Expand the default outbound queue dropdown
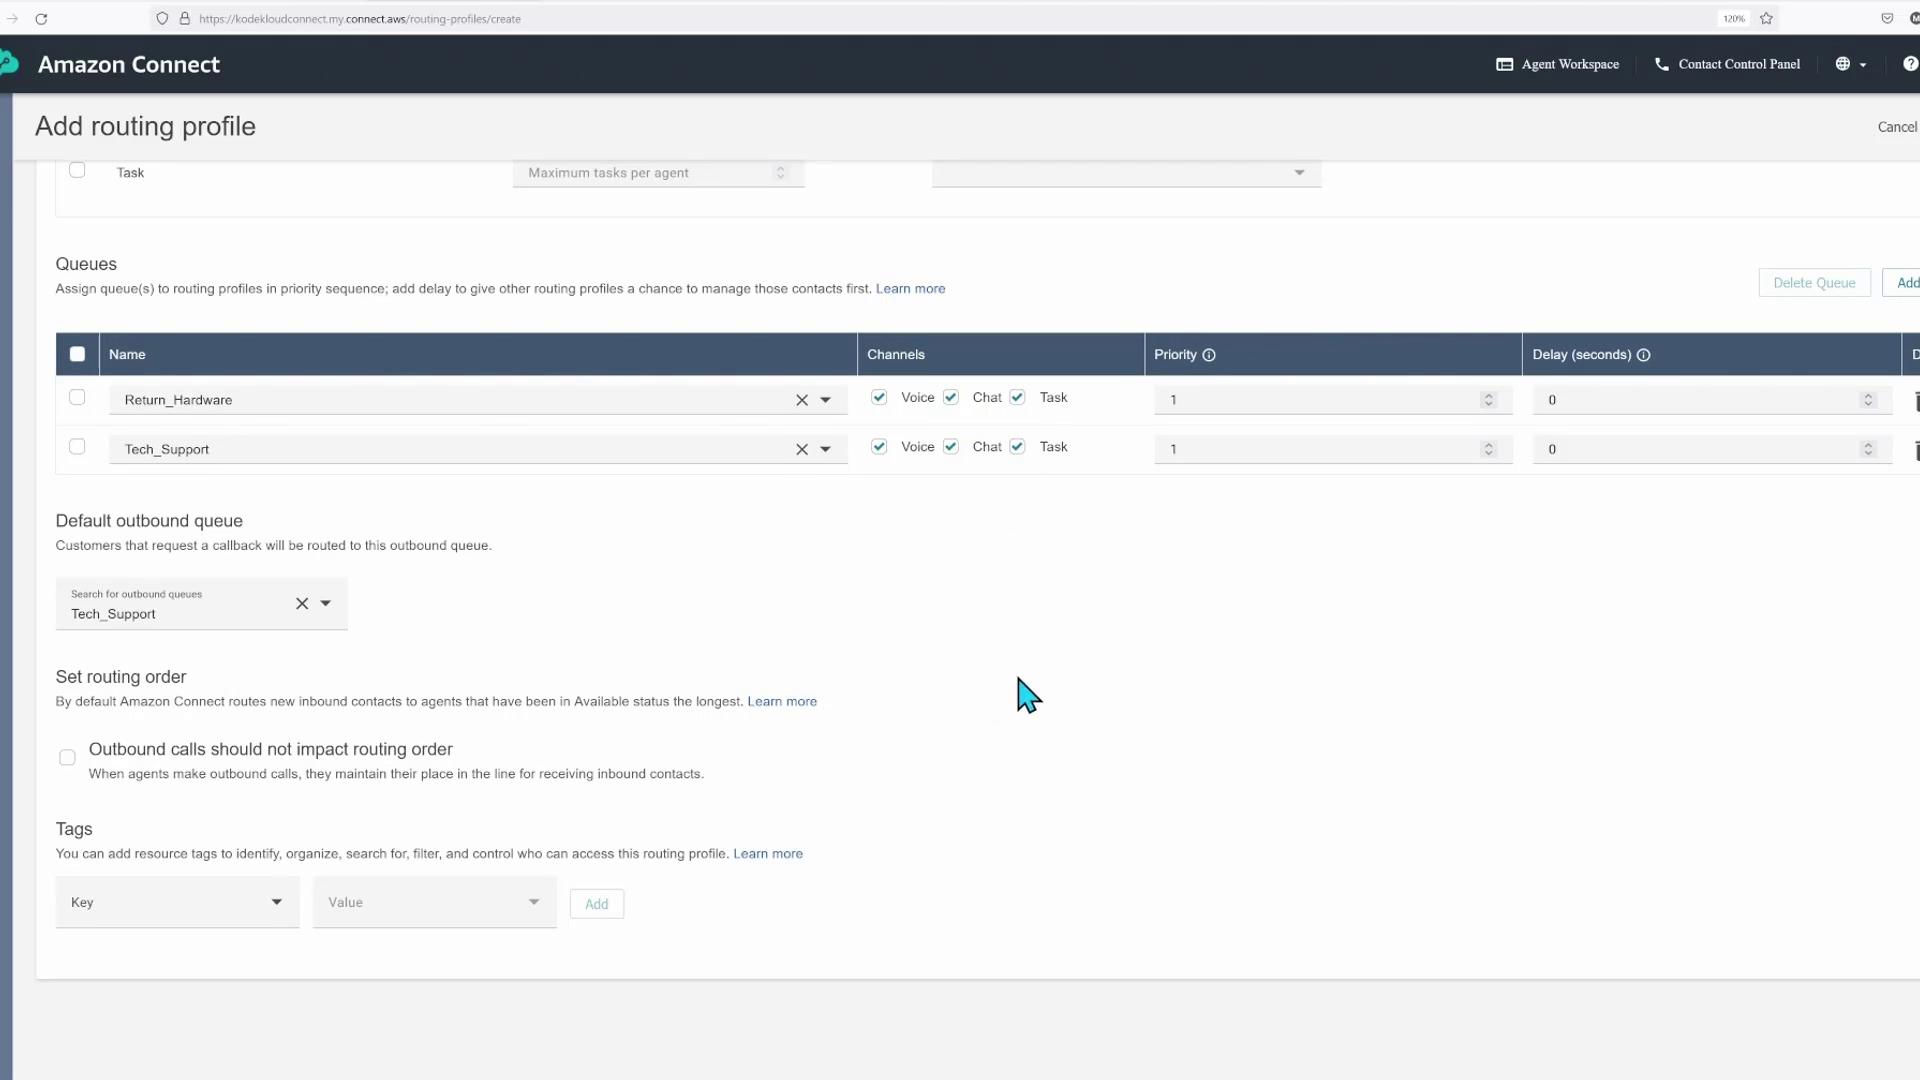 coord(326,604)
